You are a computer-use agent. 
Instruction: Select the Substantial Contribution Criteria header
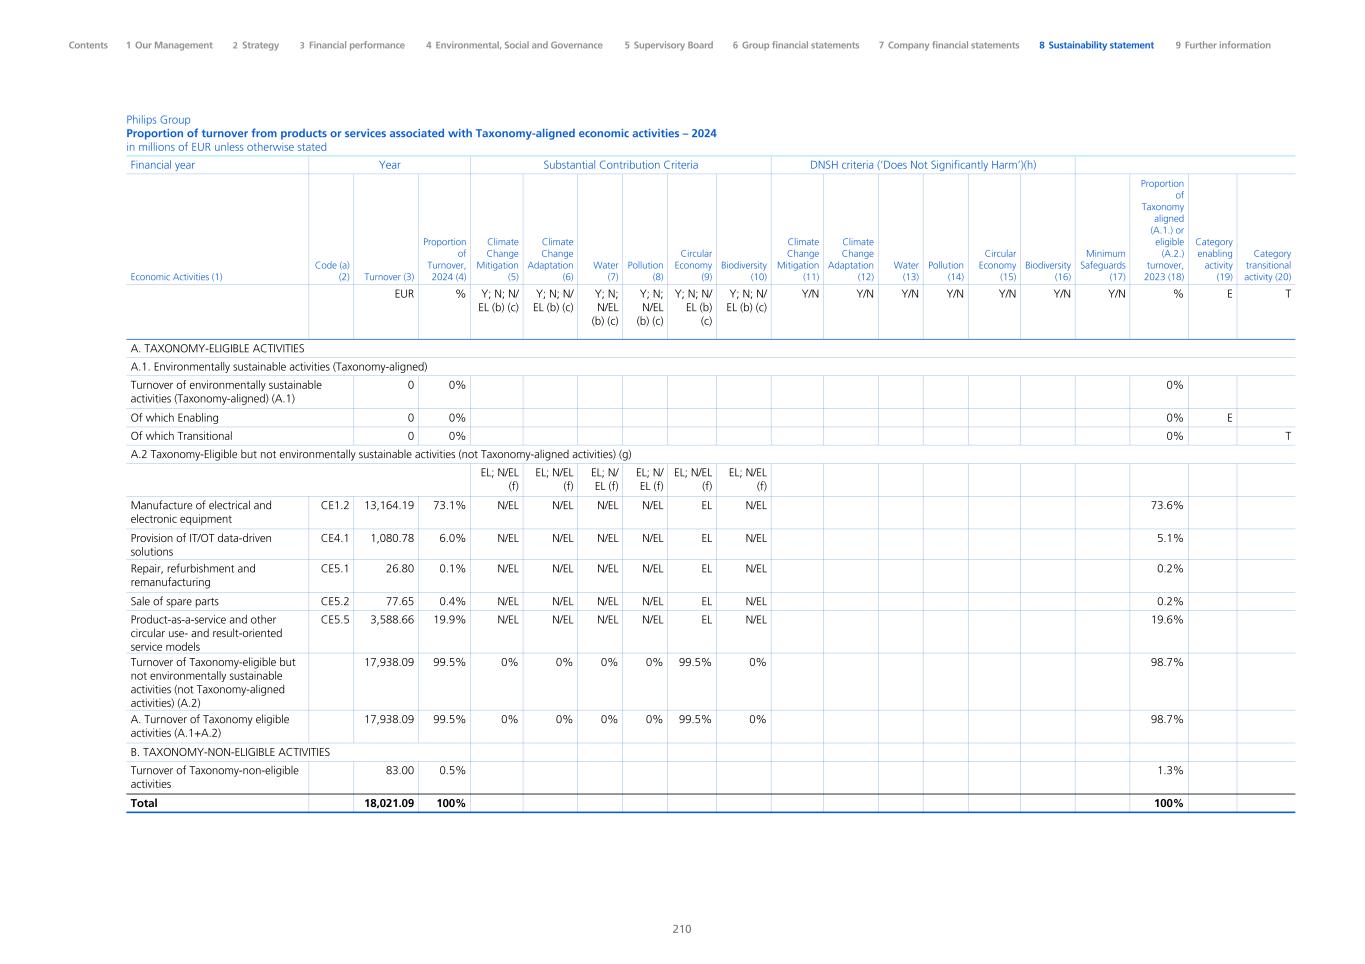[x=620, y=165]
